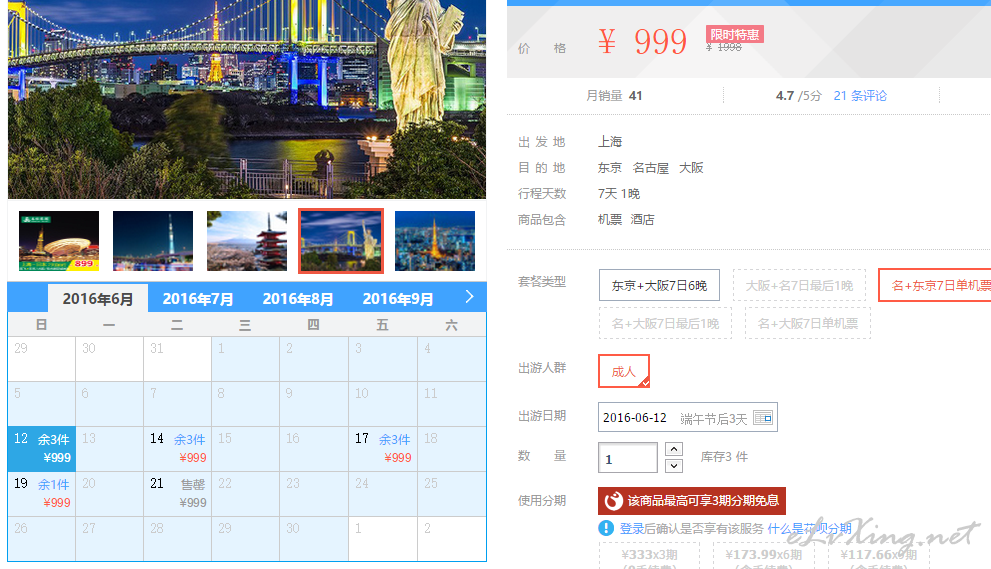Select the first thumbnail with 899 promo

tap(59, 241)
